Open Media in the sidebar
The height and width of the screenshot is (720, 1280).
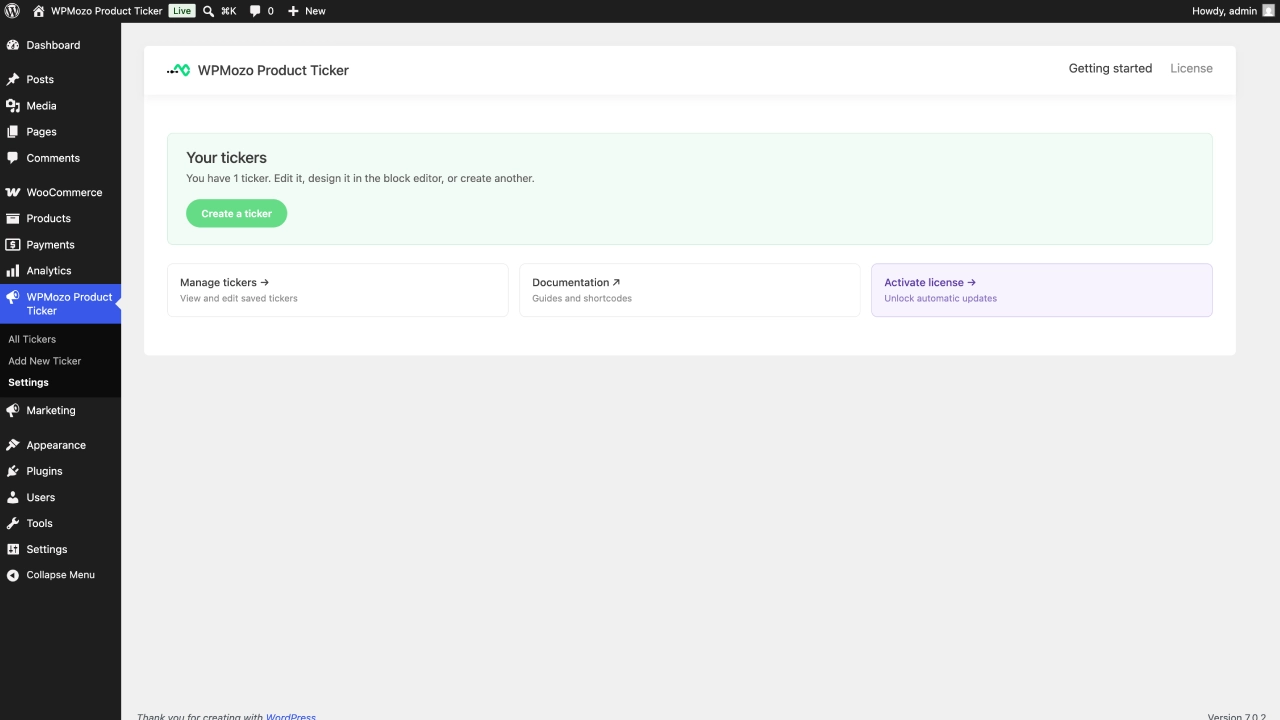point(60,105)
